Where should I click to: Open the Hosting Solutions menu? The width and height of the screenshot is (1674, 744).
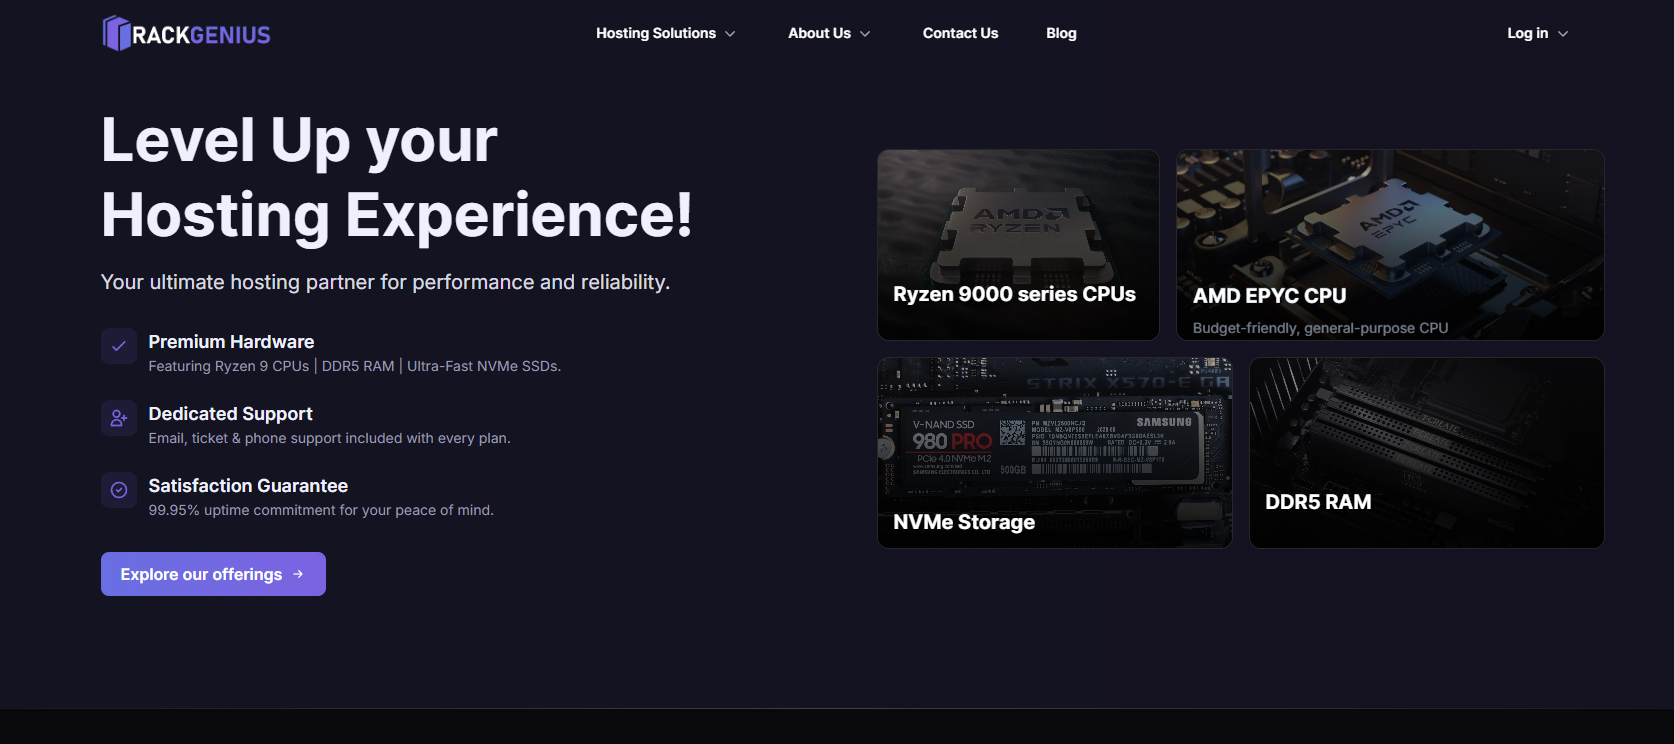point(656,33)
